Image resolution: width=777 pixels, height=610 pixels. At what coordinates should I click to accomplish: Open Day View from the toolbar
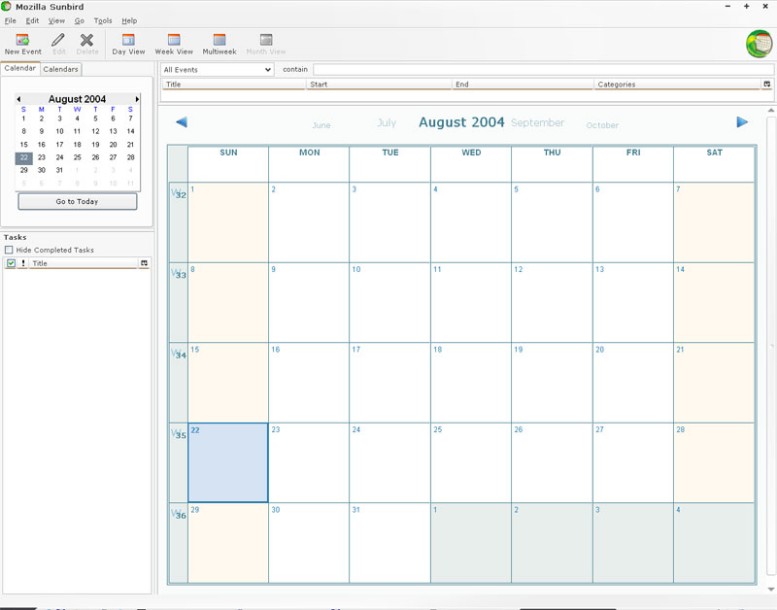point(128,43)
